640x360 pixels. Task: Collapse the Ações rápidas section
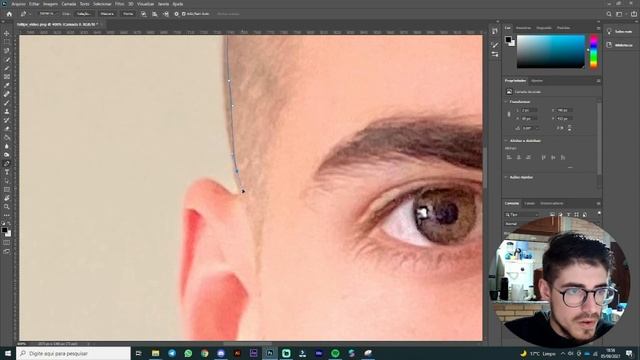click(x=506, y=177)
